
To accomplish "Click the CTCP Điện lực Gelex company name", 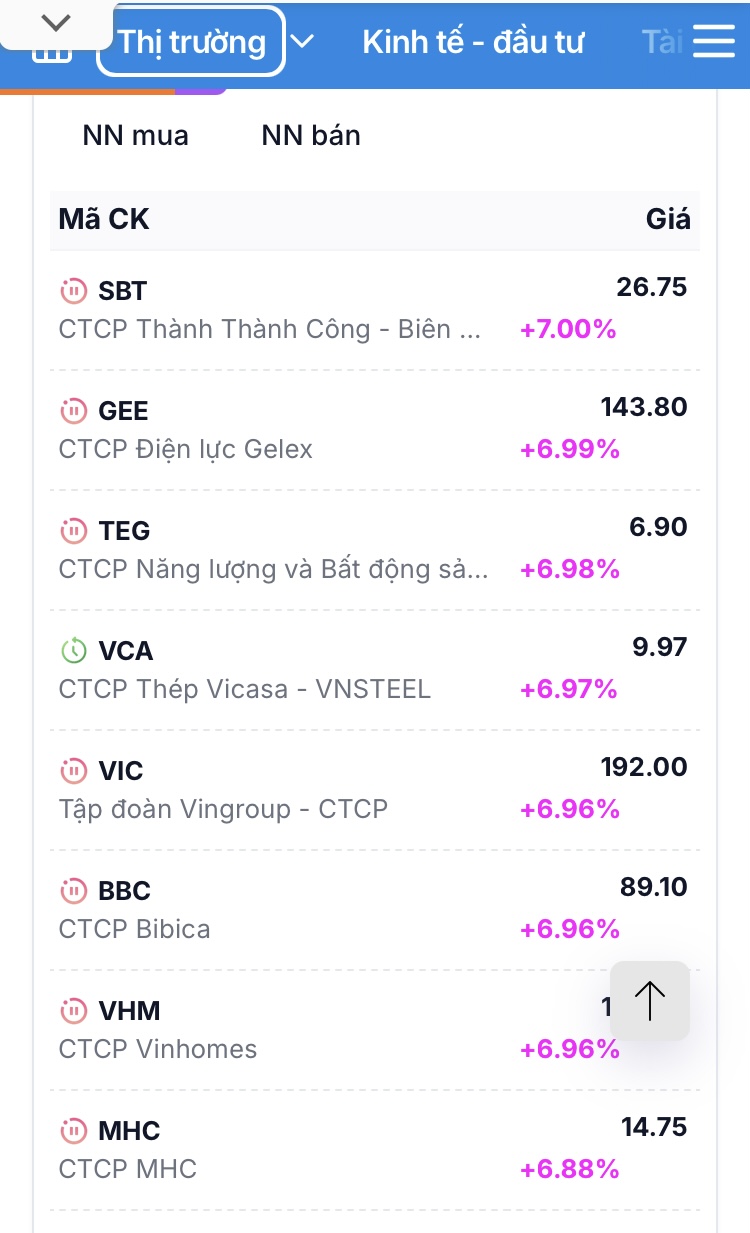I will (186, 450).
